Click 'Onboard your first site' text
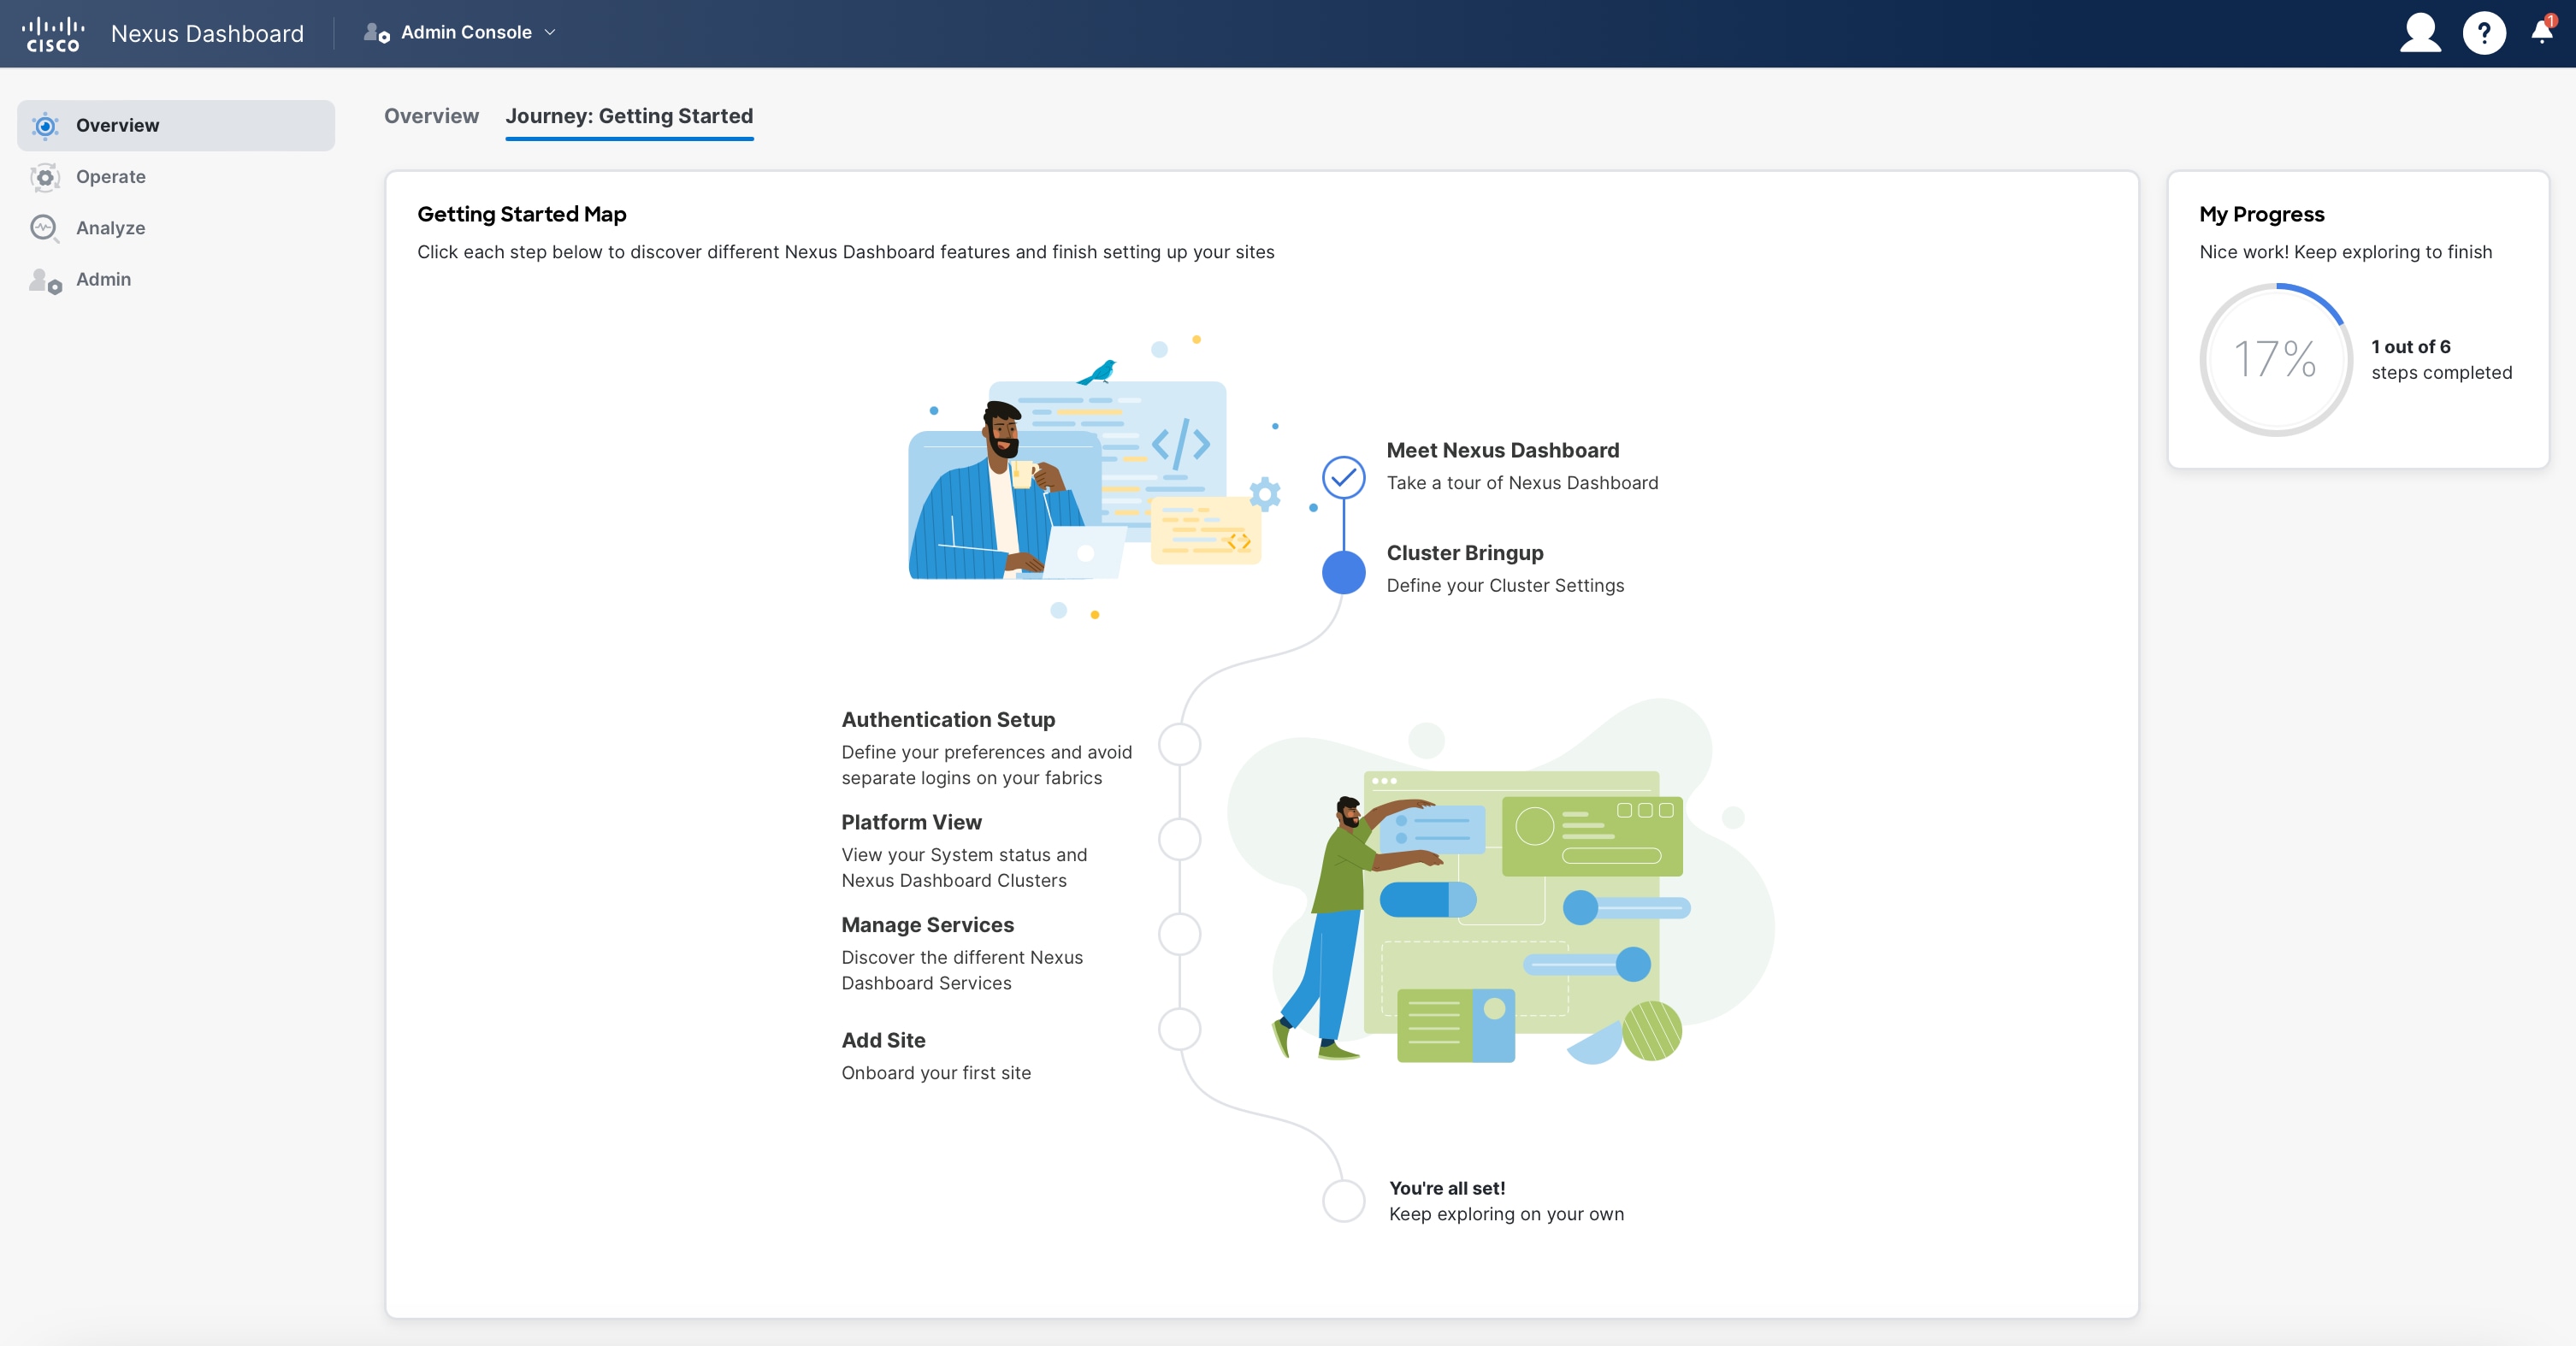The width and height of the screenshot is (2576, 1346). (935, 1073)
